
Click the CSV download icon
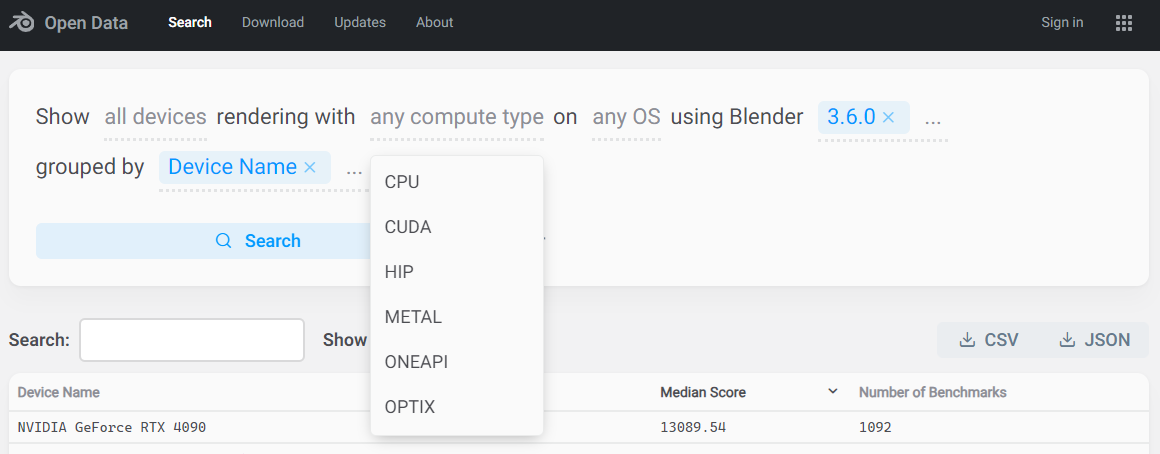pos(966,340)
